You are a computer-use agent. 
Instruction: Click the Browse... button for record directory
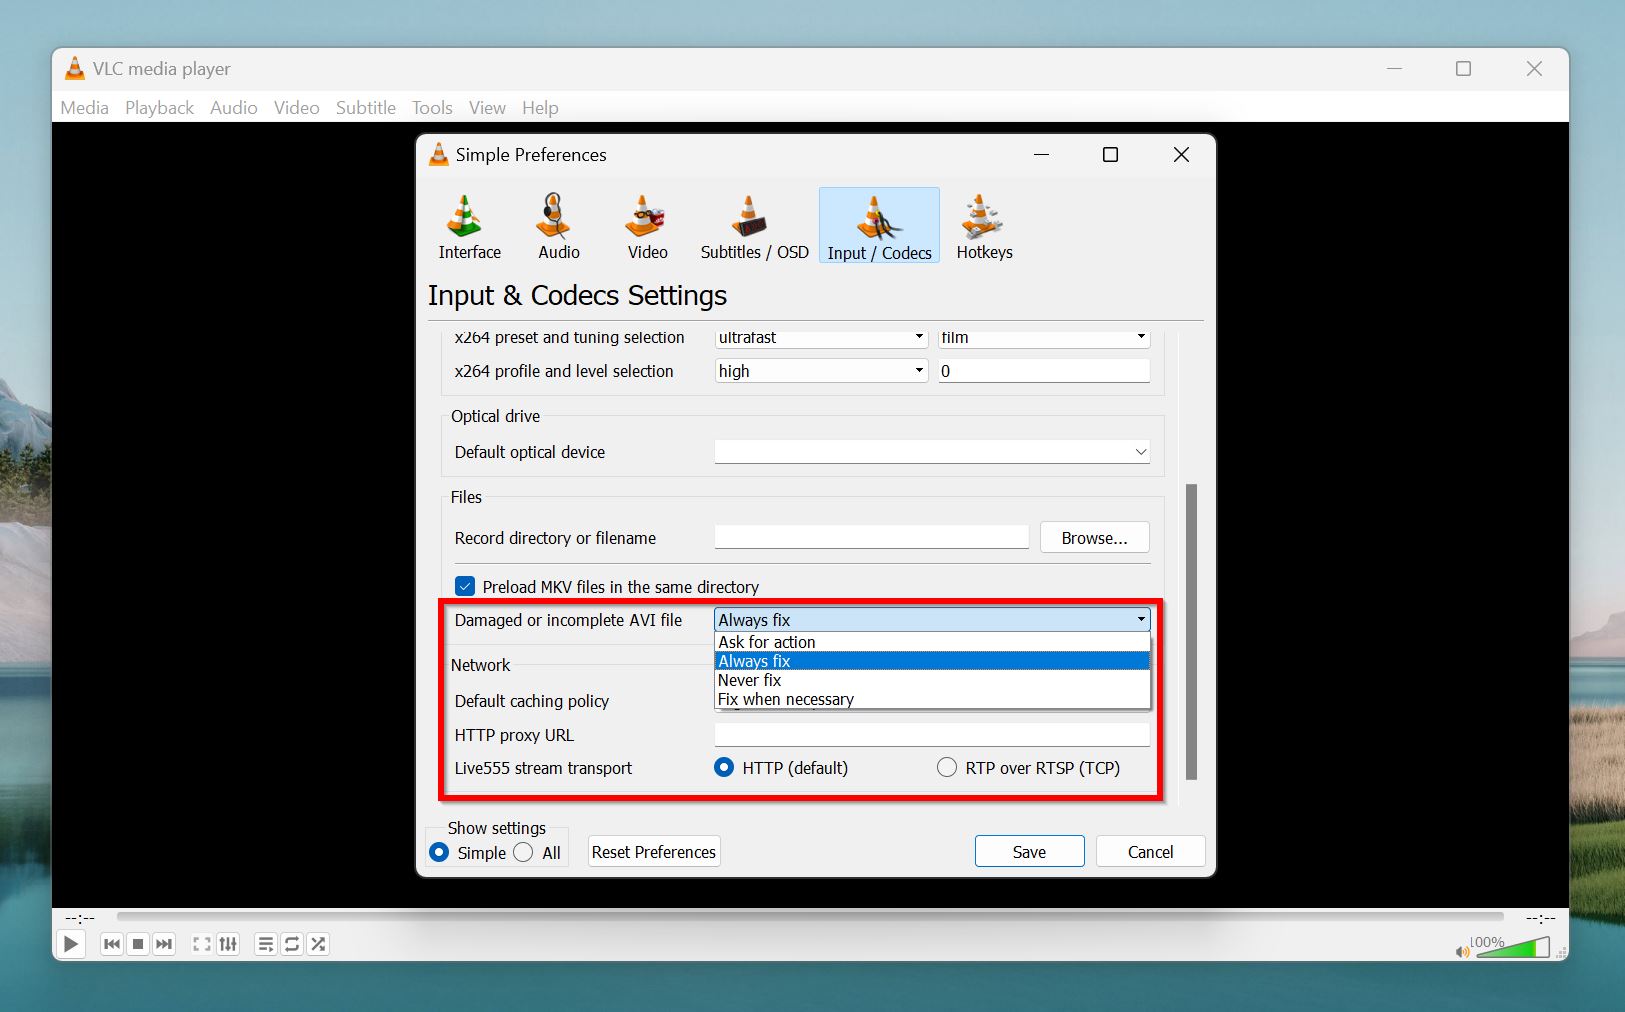tap(1094, 538)
